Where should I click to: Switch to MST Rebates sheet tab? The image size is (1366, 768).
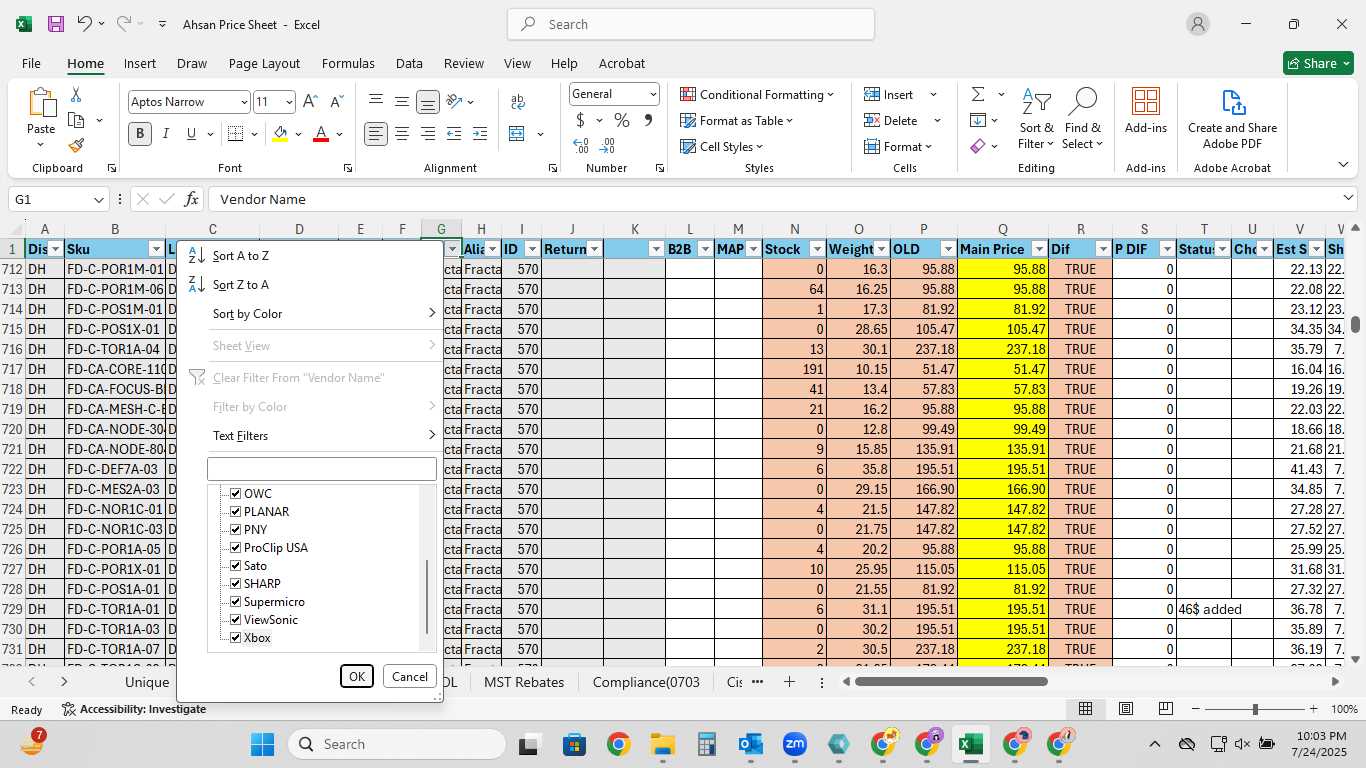[524, 682]
